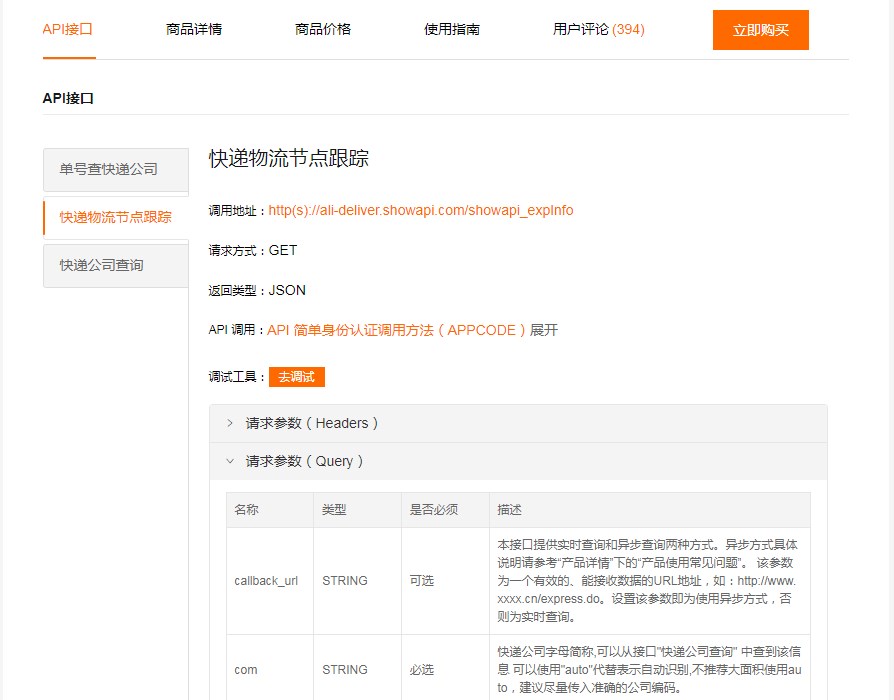Go to the 商品价格 tab
This screenshot has height=700, width=894.
(323, 29)
